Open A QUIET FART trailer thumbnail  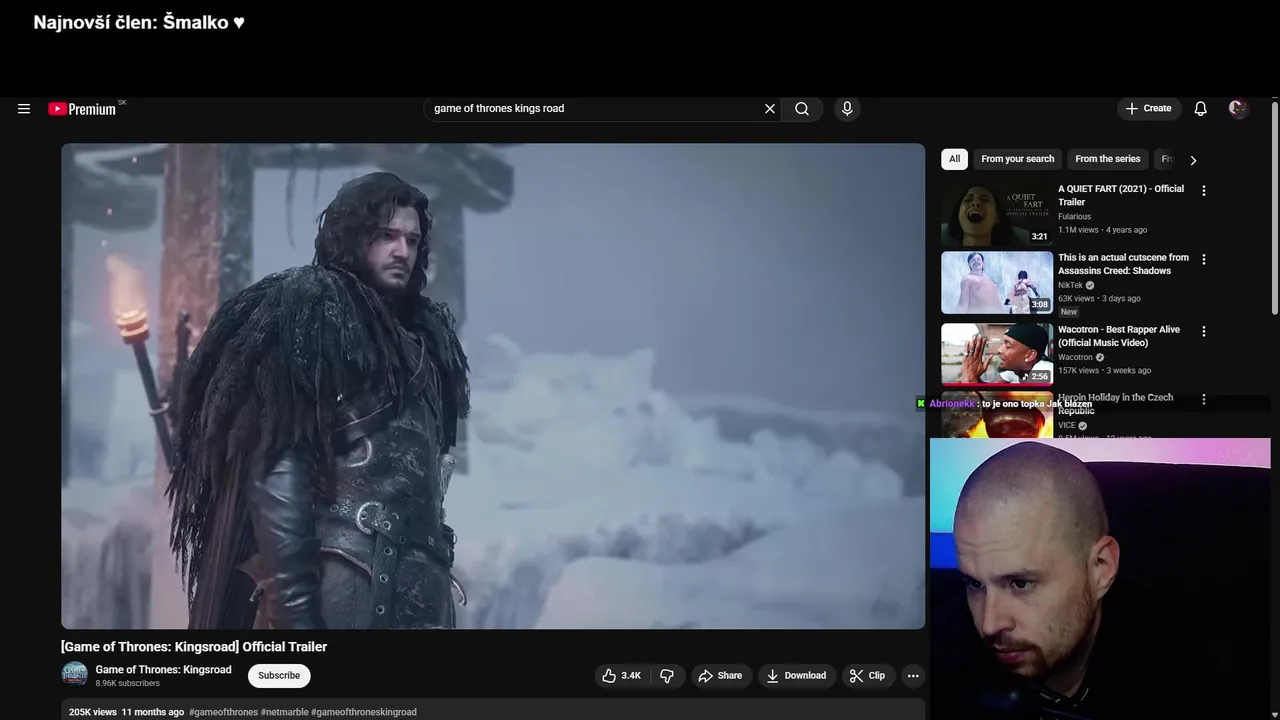[x=997, y=214]
